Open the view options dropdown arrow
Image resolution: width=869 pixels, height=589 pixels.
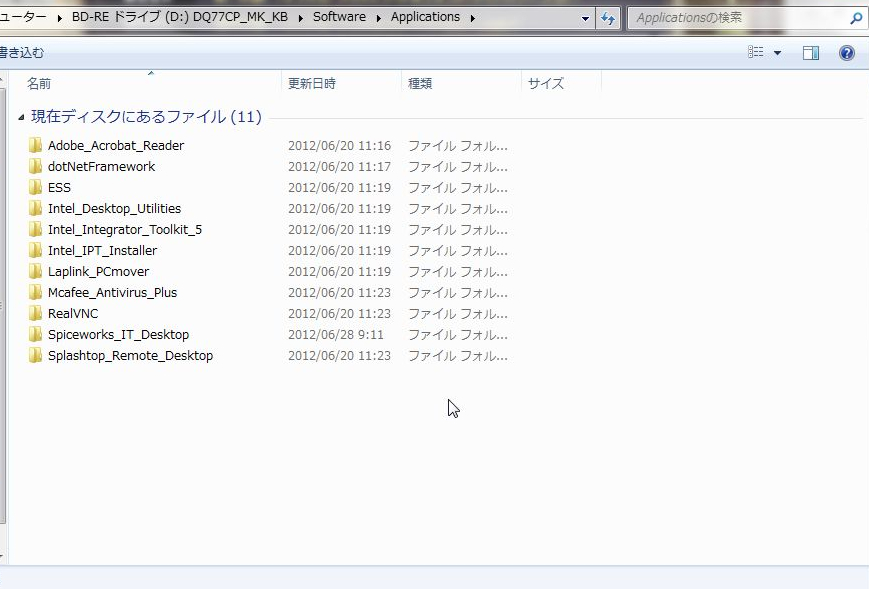[778, 53]
